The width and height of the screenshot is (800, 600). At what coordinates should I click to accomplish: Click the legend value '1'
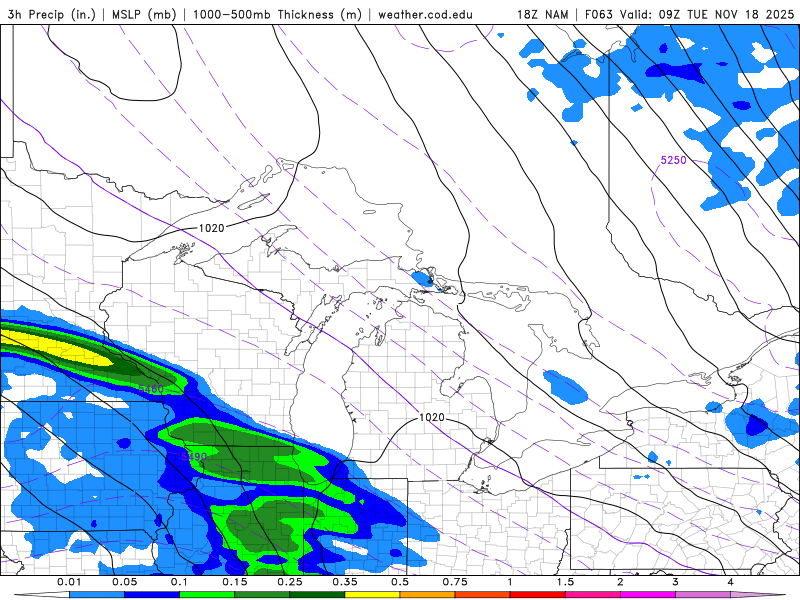coord(510,582)
